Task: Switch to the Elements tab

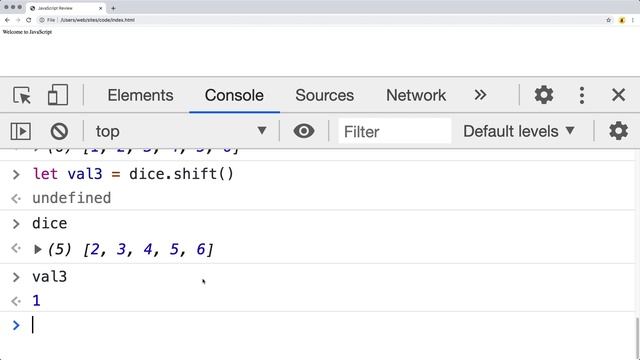Action: pos(140,95)
